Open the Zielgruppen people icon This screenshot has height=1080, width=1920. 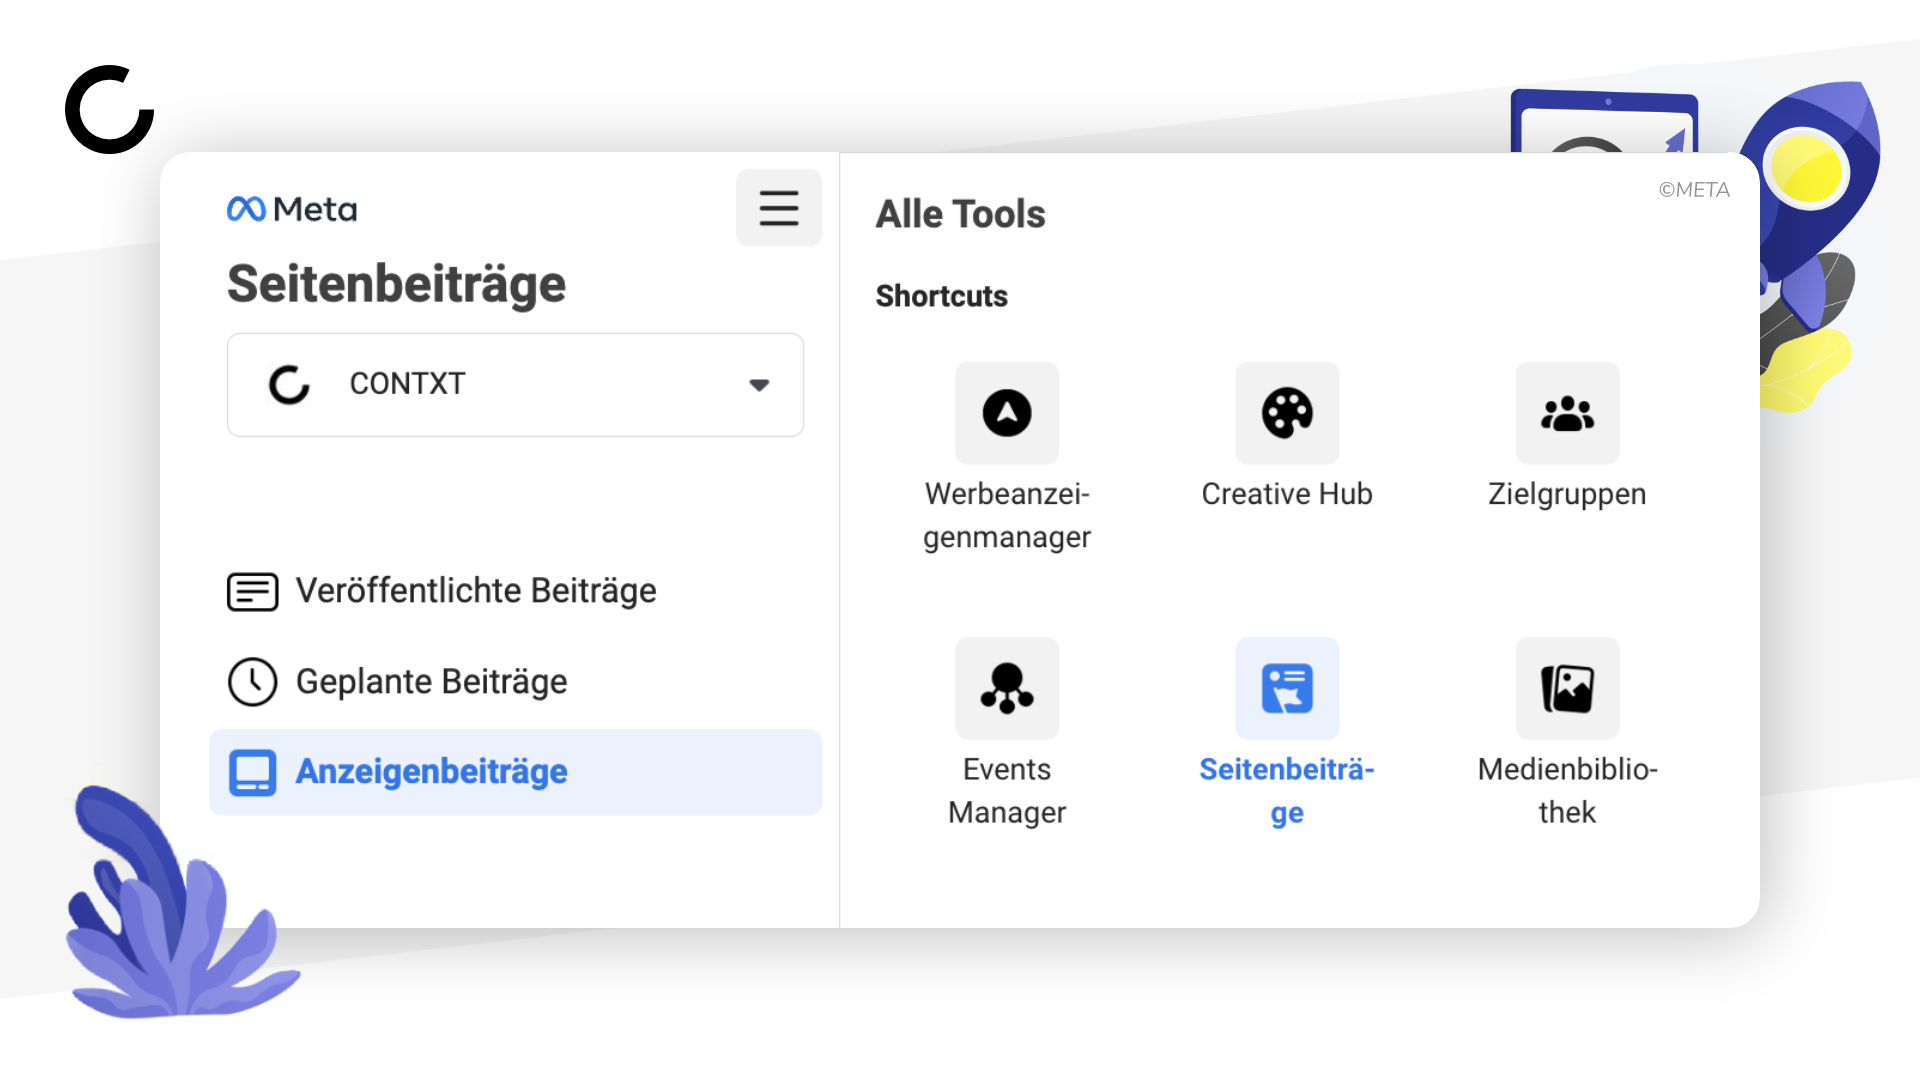click(1567, 413)
